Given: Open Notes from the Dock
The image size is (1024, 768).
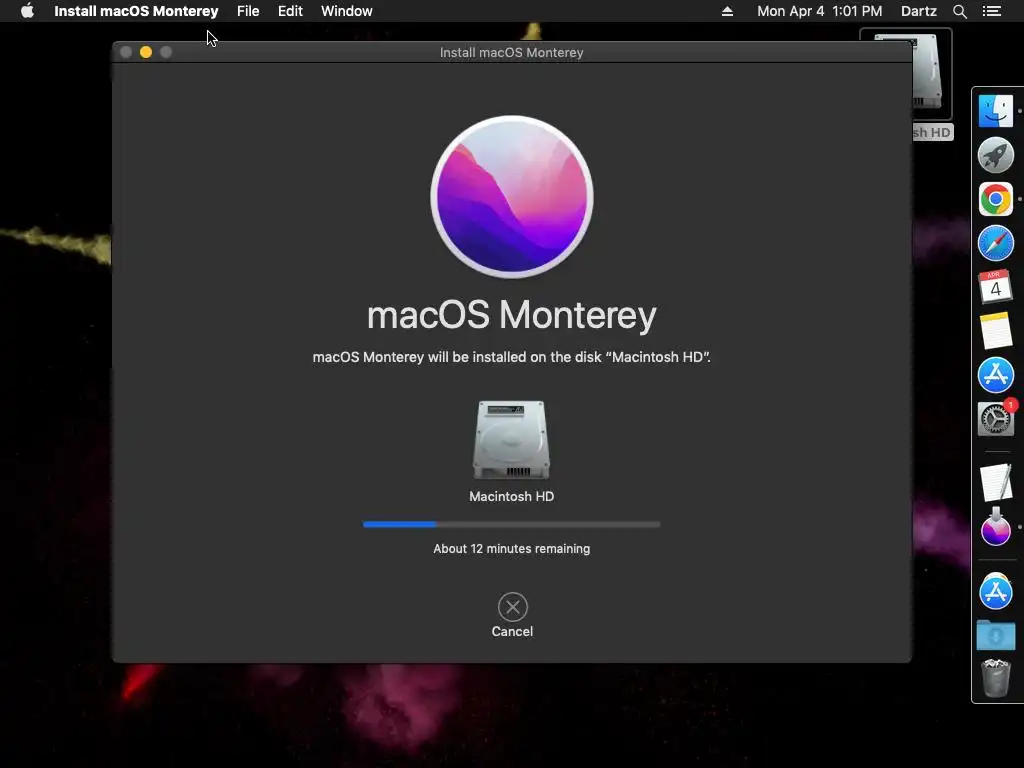Looking at the screenshot, I should [995, 330].
